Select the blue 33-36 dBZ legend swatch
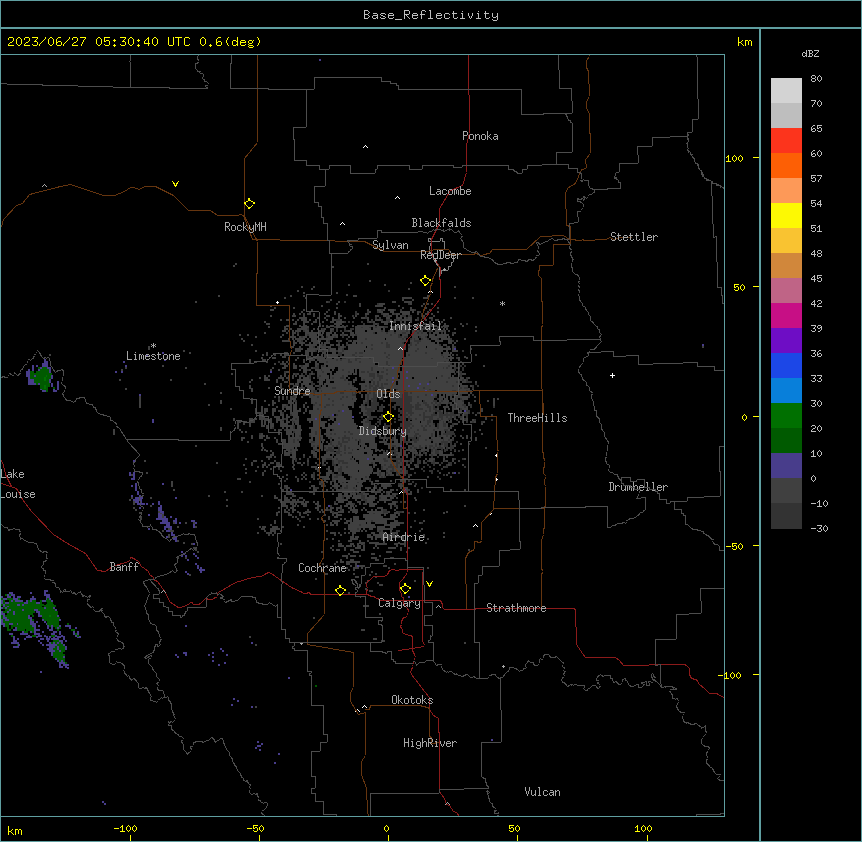The height and width of the screenshot is (842, 862). [x=786, y=365]
